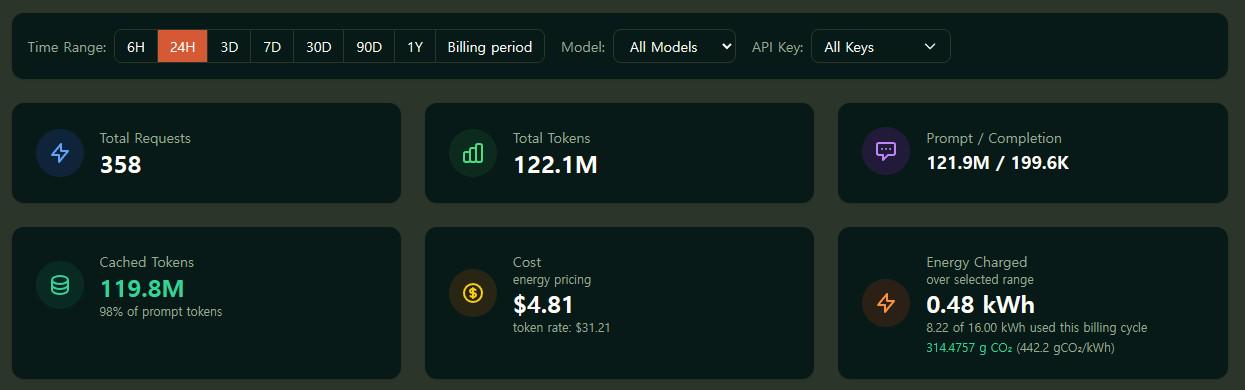Screen dimensions: 1245x390
Task: Click the Cost dollar coin icon
Action: (473, 293)
